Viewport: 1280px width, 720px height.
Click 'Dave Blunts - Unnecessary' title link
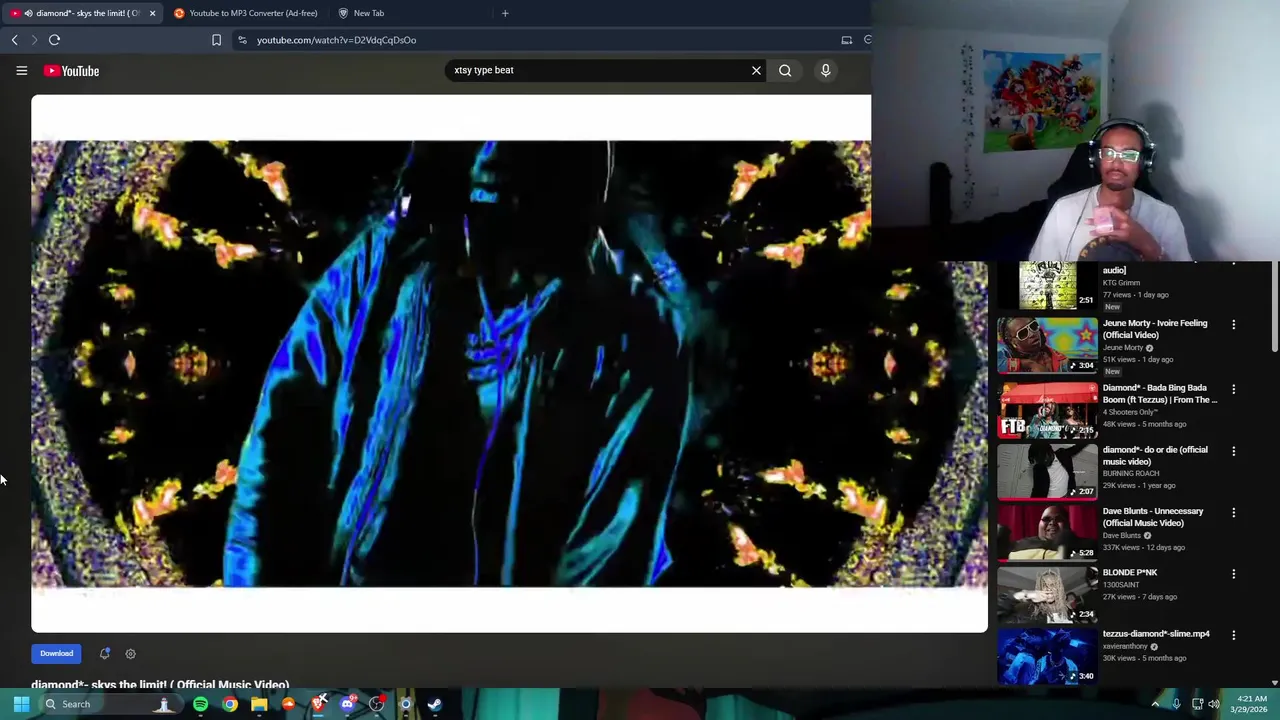1153,517
